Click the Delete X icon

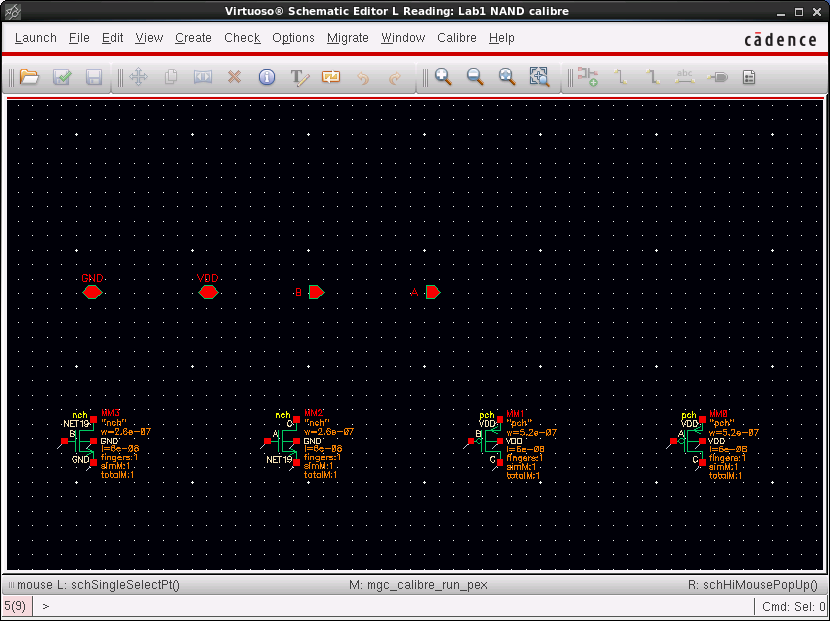click(x=234, y=77)
